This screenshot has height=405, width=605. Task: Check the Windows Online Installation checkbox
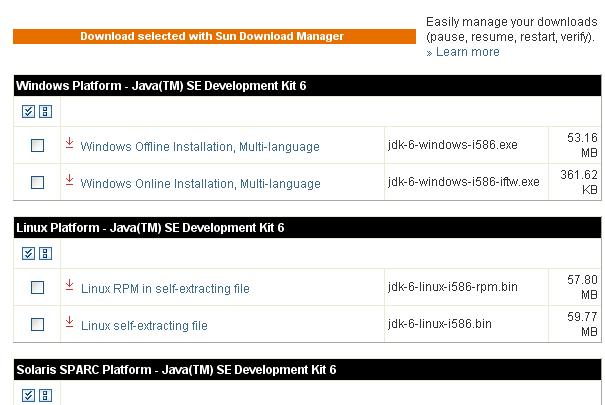pyautogui.click(x=38, y=183)
